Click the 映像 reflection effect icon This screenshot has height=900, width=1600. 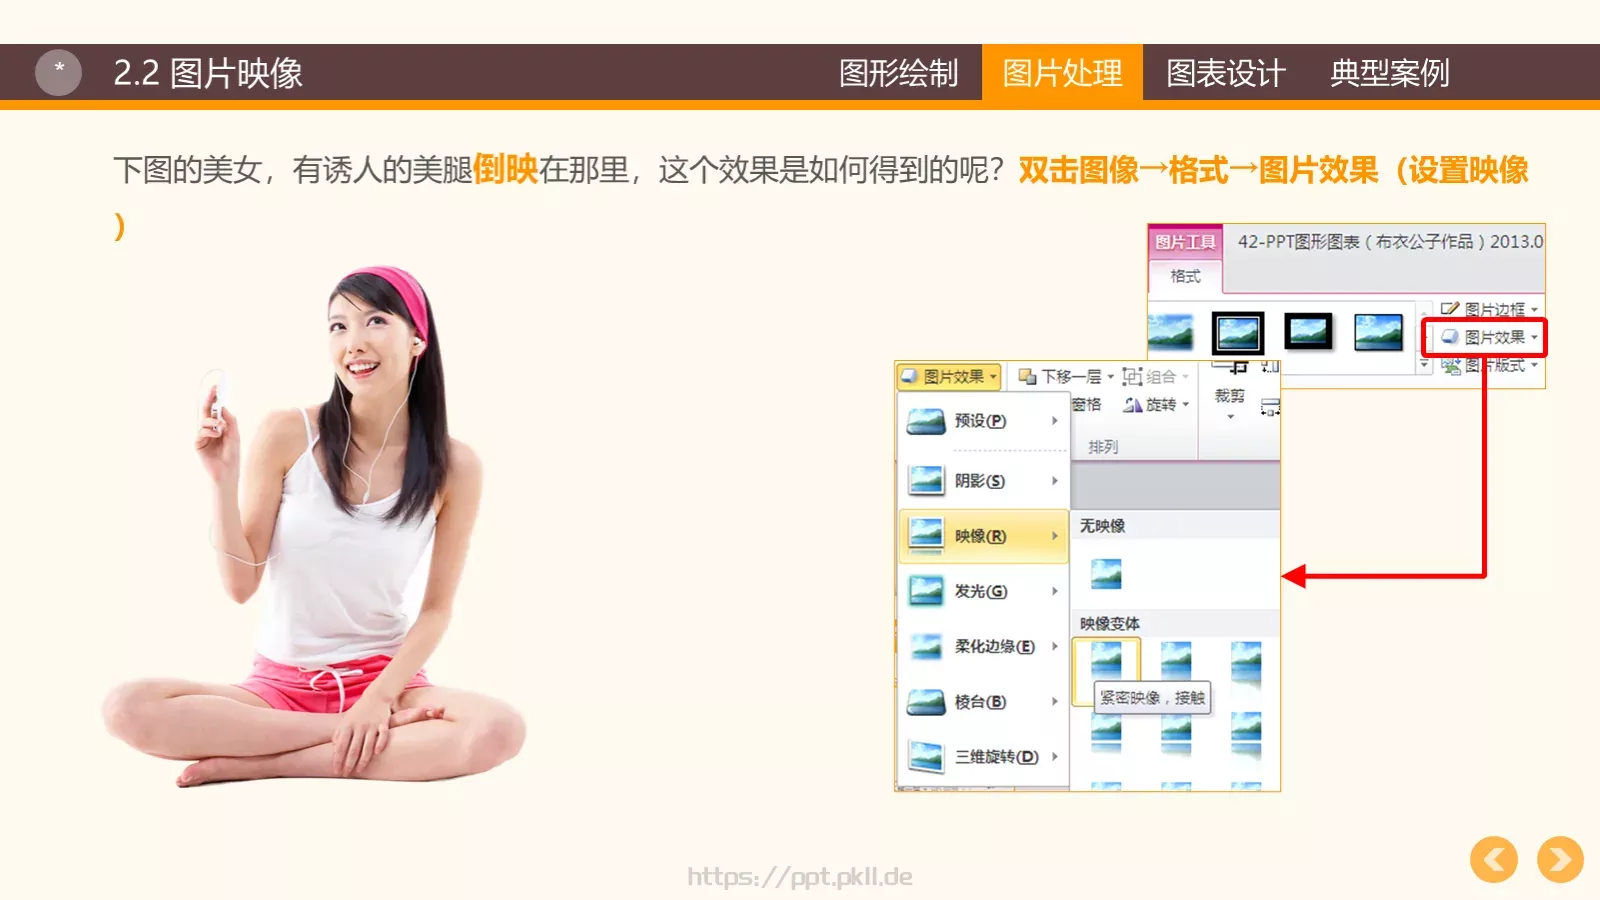[926, 536]
